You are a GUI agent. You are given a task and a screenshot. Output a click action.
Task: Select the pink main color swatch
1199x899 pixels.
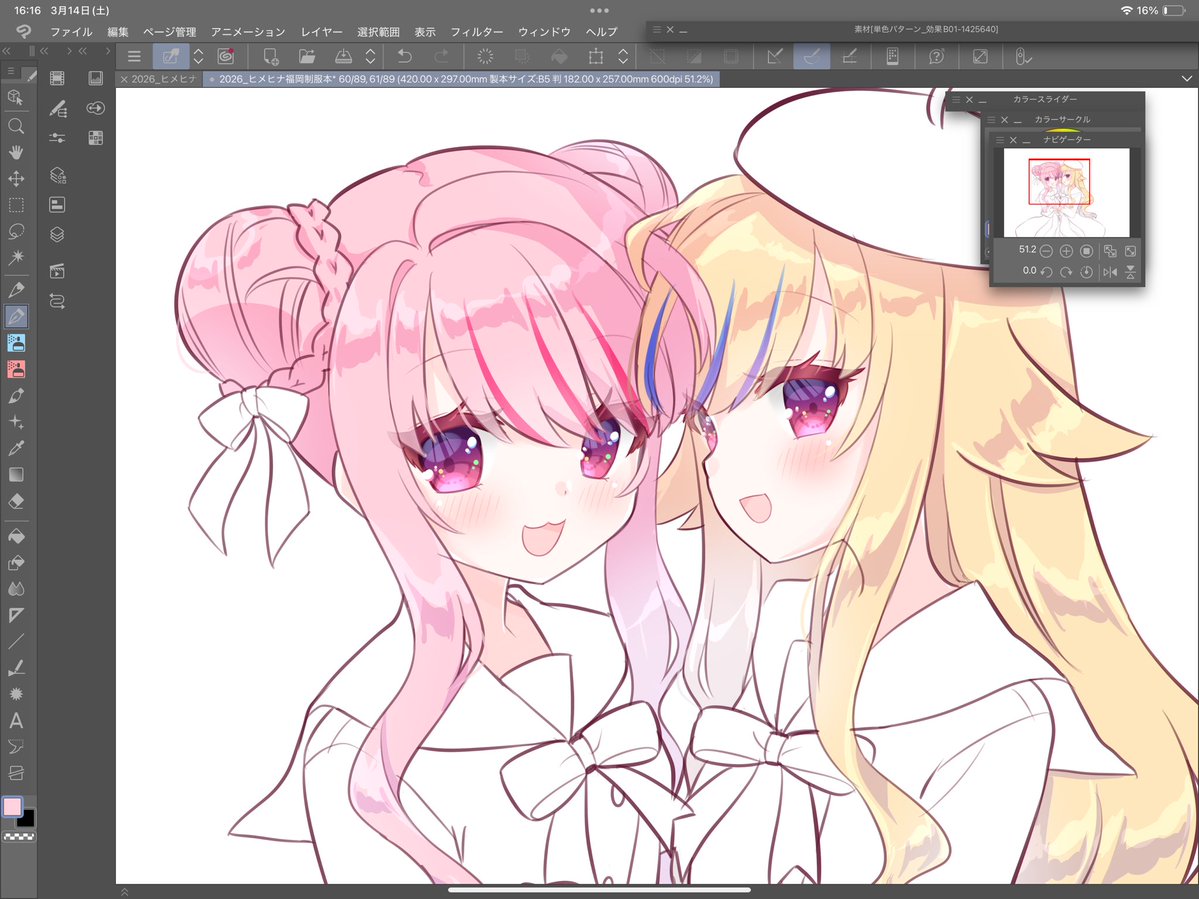click(x=11, y=807)
